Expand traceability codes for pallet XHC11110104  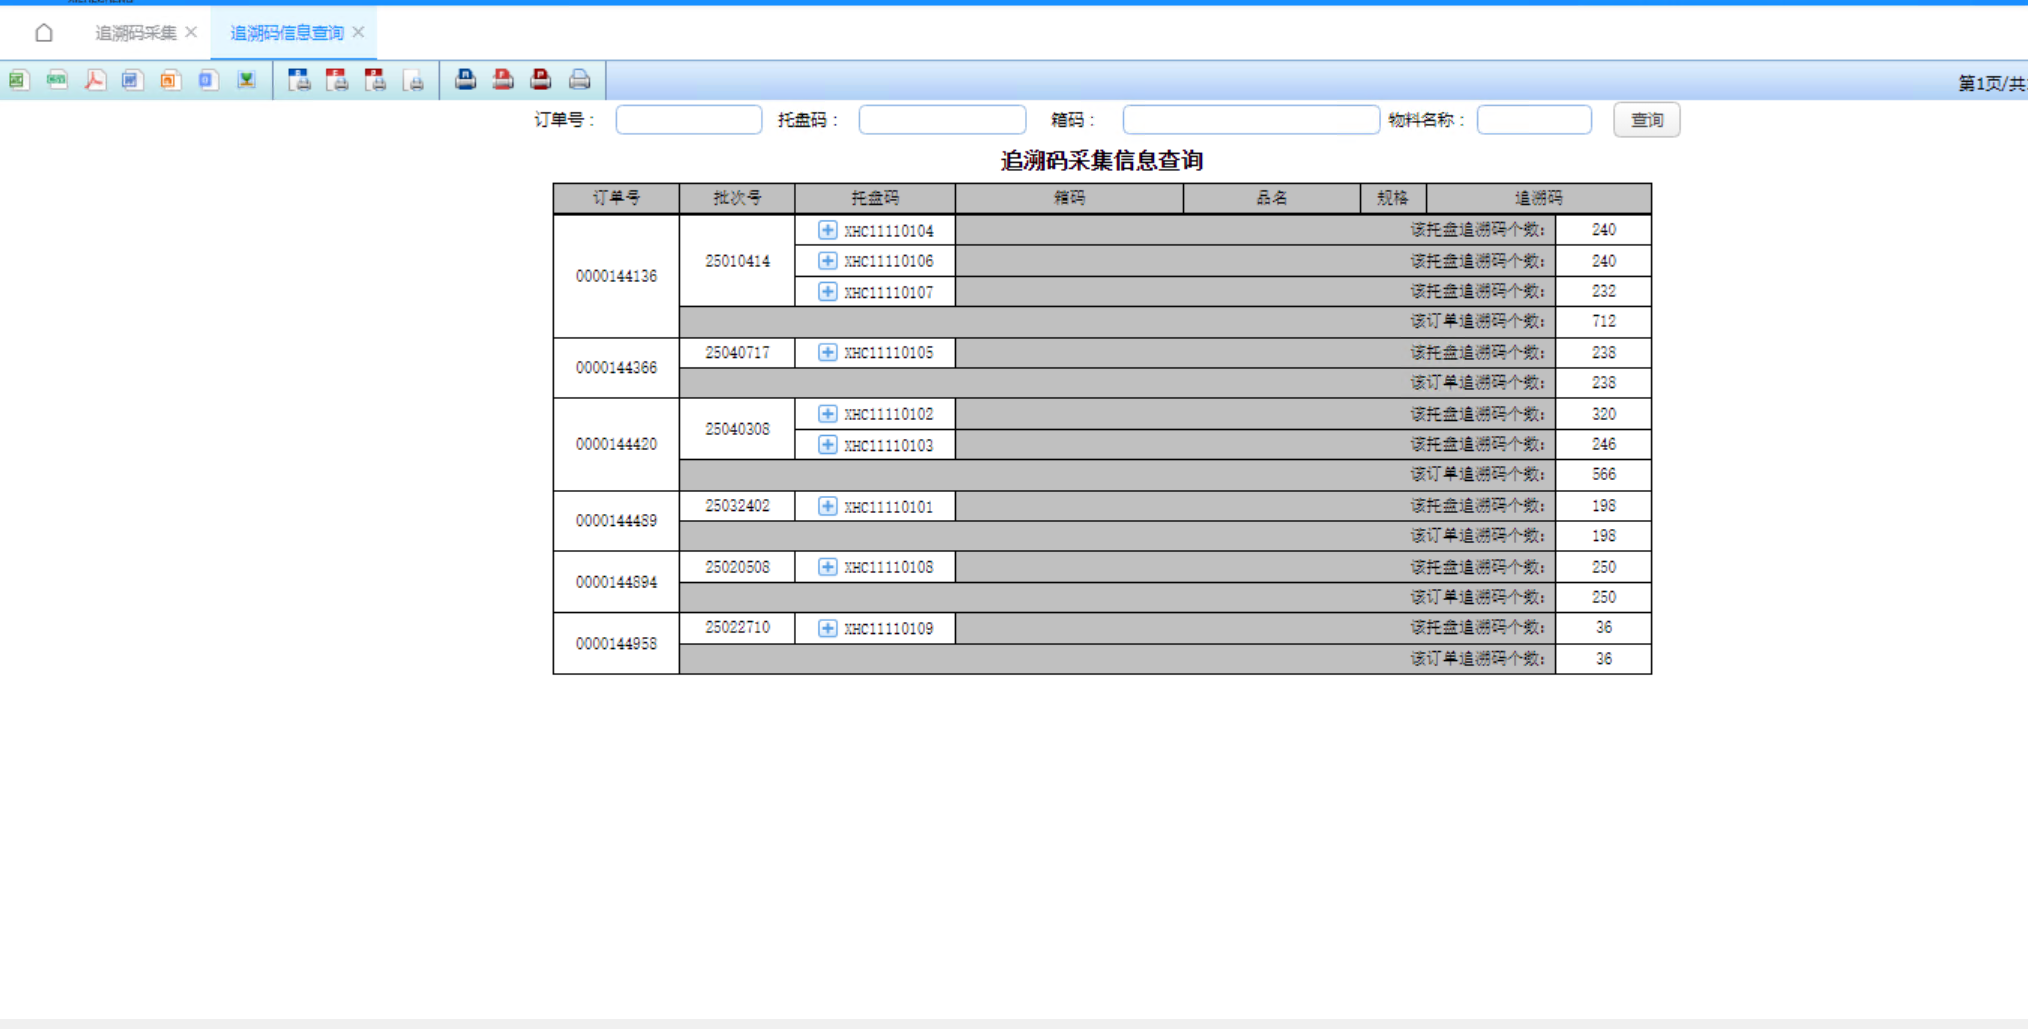click(x=827, y=229)
